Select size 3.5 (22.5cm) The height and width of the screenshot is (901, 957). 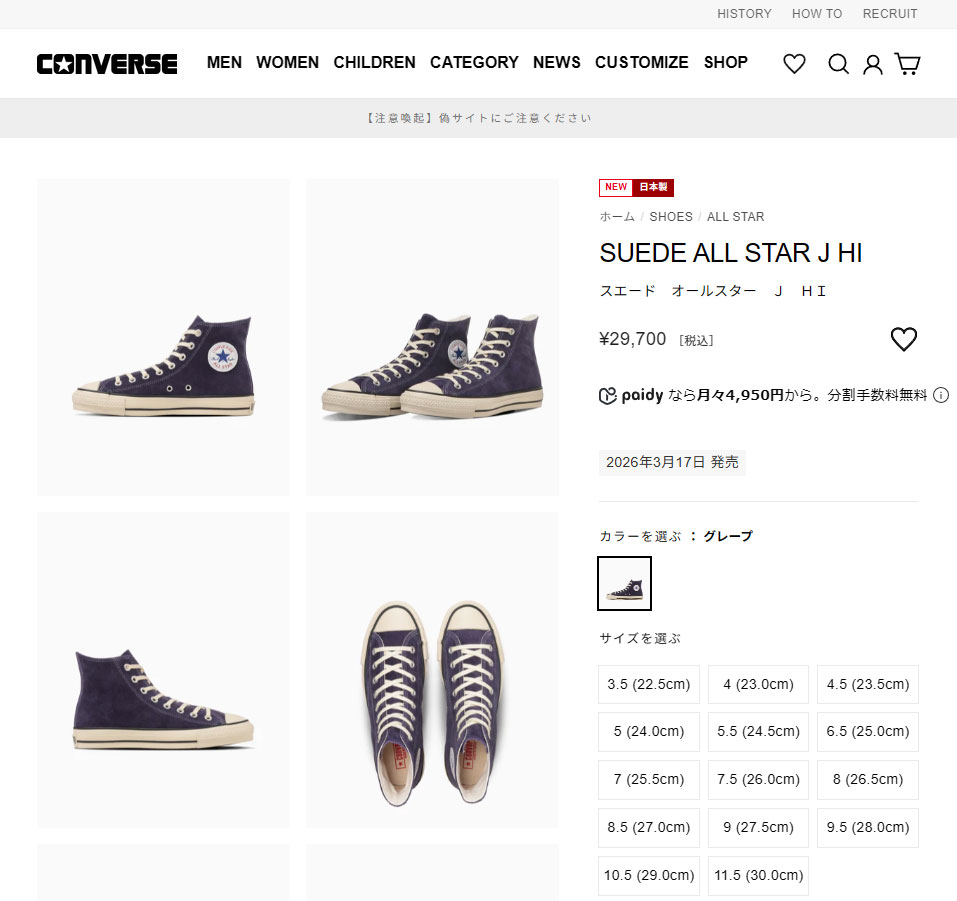tap(648, 684)
